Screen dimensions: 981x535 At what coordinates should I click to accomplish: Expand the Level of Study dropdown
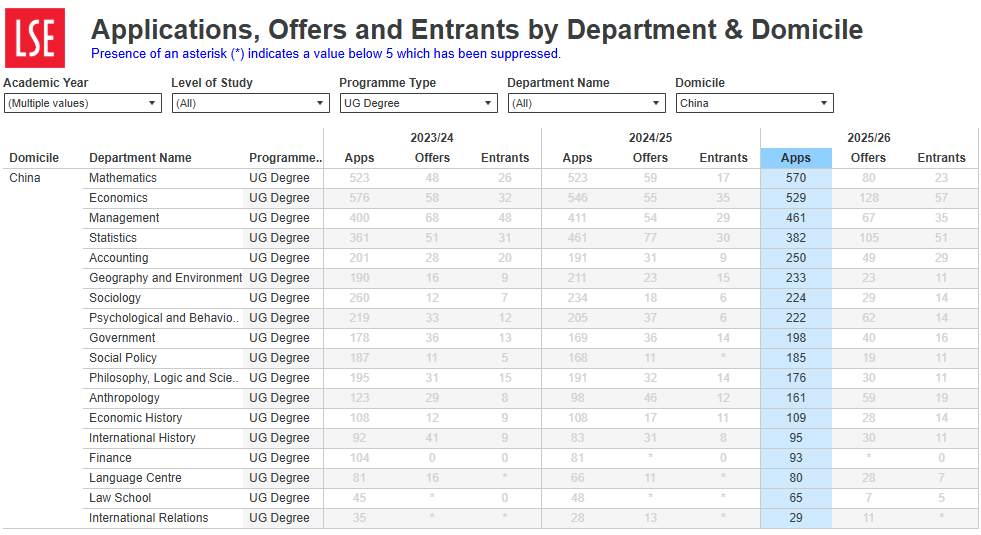tap(250, 103)
